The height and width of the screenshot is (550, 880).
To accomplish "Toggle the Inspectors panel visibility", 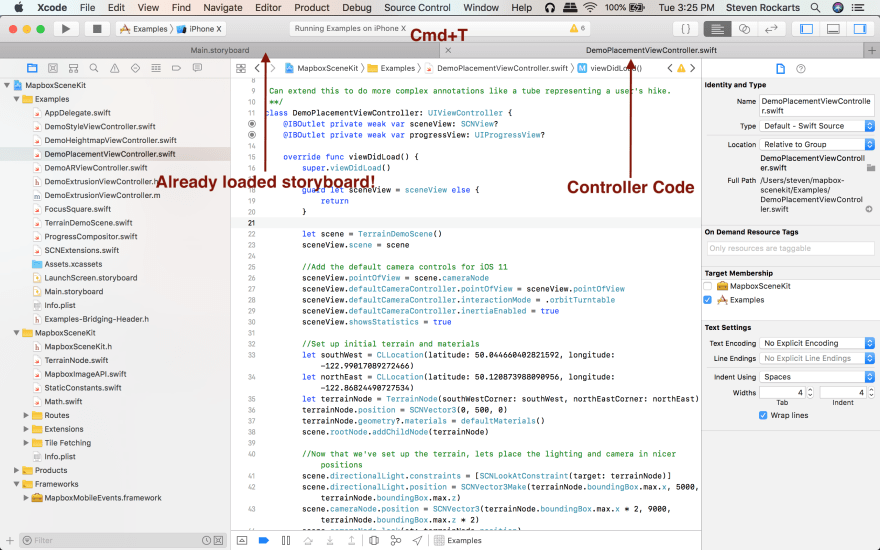I will click(860, 29).
